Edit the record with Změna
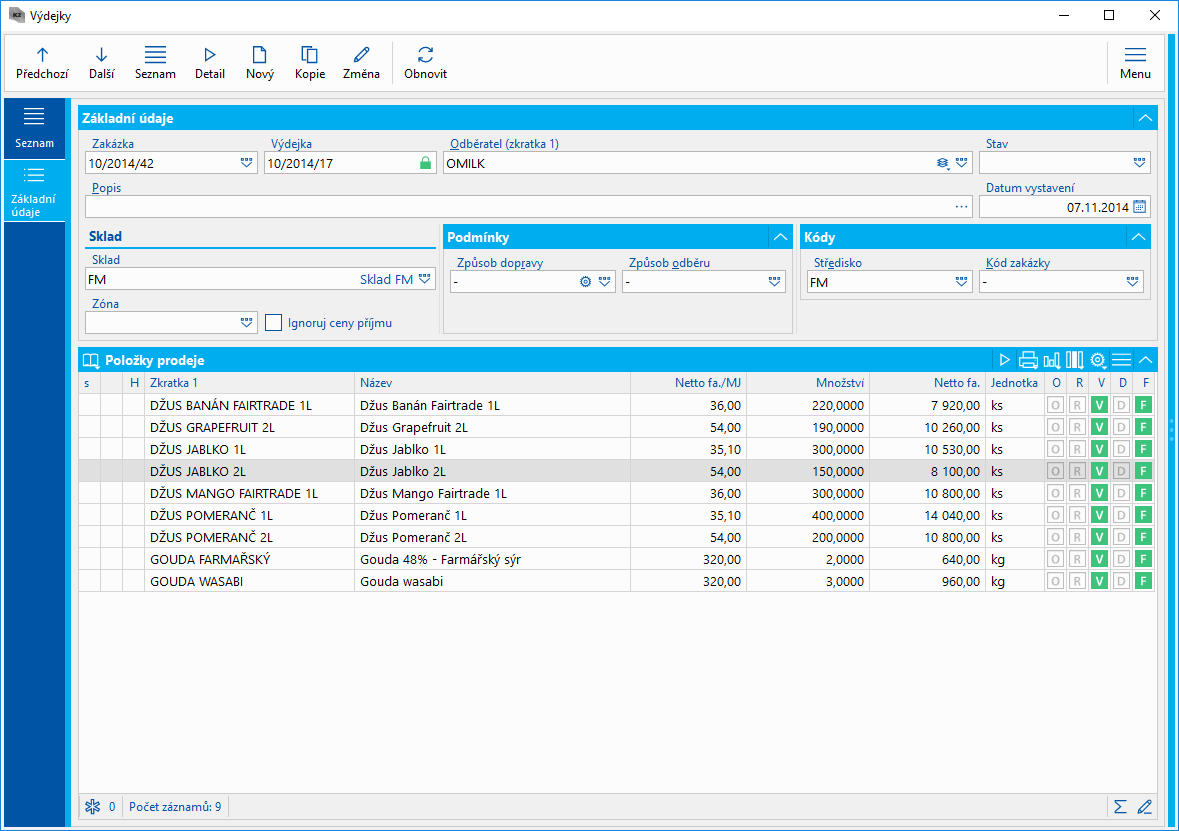 click(x=361, y=62)
